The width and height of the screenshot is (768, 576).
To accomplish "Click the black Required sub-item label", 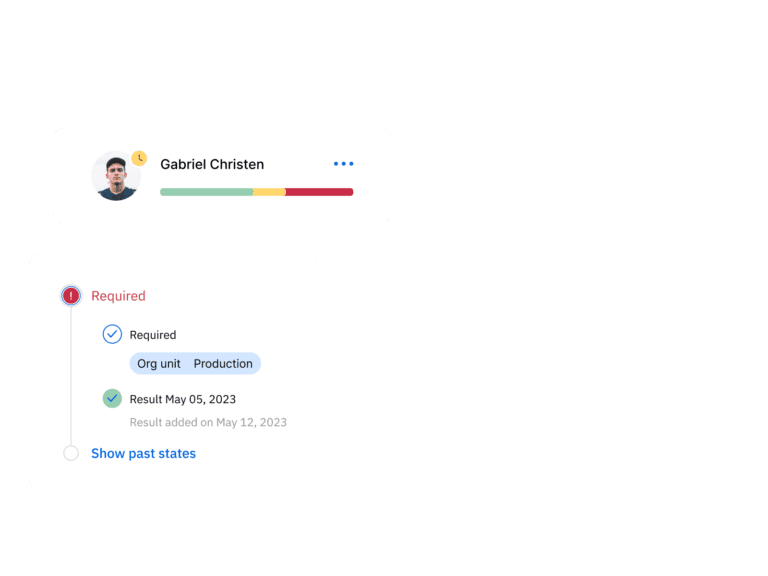I will pyautogui.click(x=153, y=335).
